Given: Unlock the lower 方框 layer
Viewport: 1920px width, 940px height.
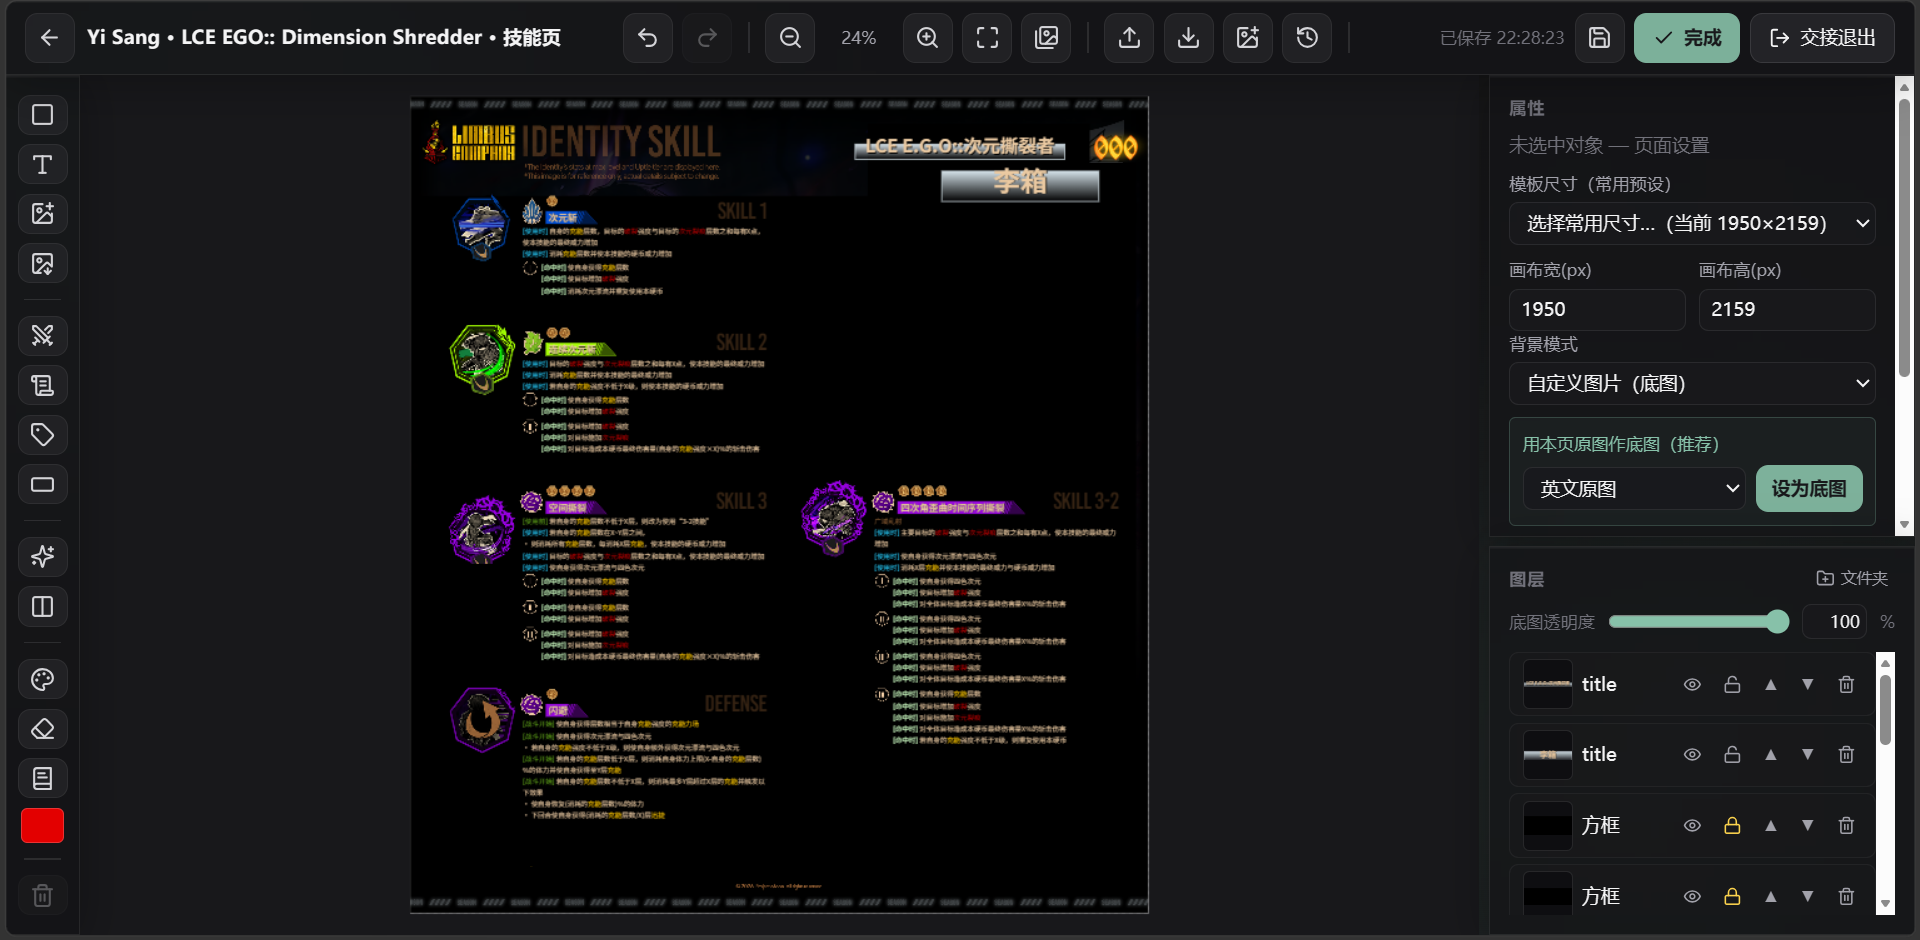Looking at the screenshot, I should pyautogui.click(x=1732, y=897).
